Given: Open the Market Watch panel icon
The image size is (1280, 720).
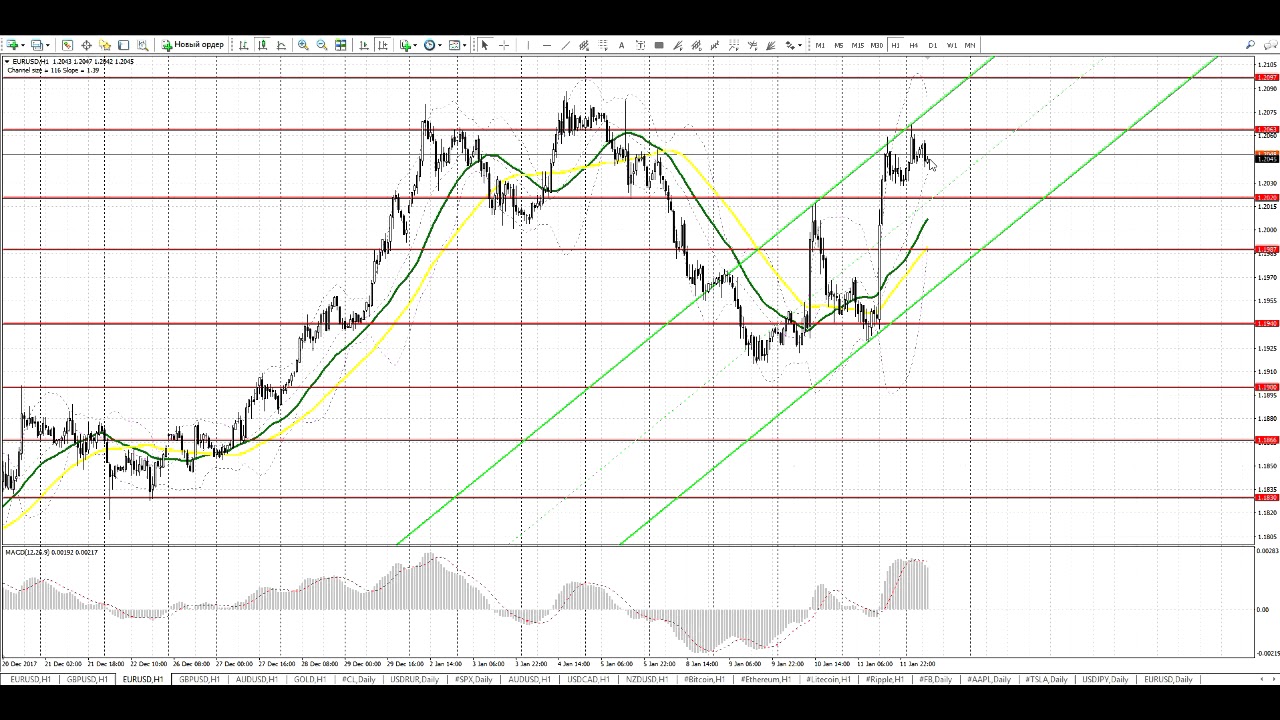Looking at the screenshot, I should (x=67, y=45).
